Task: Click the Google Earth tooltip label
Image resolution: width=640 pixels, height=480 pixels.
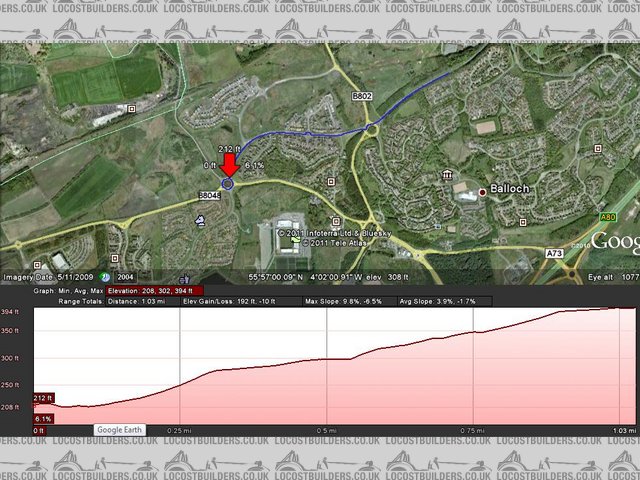Action: point(120,430)
